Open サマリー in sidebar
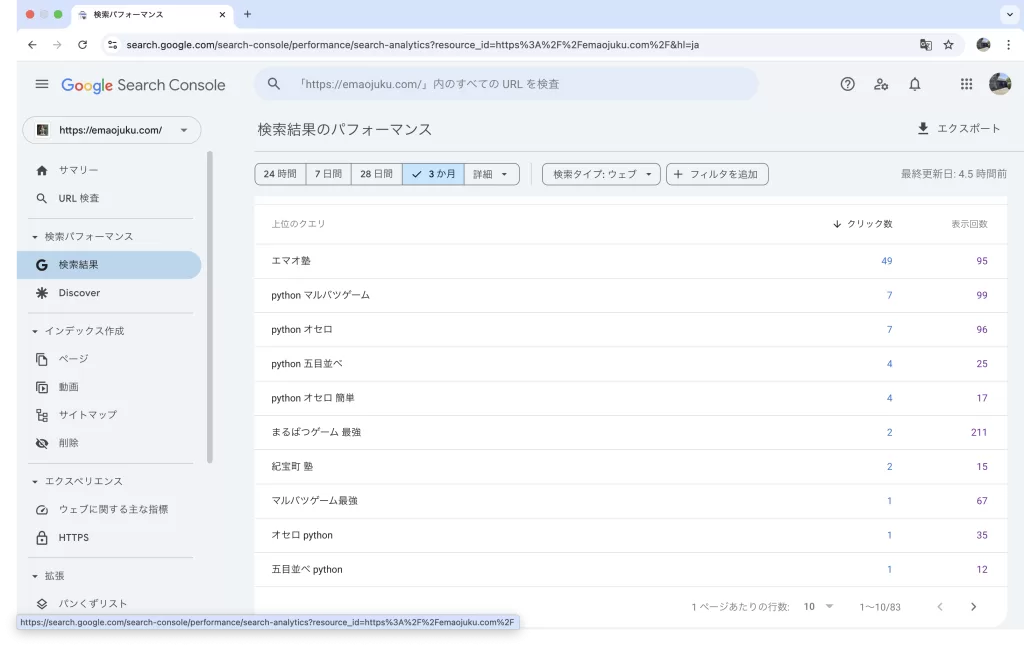 [109, 170]
